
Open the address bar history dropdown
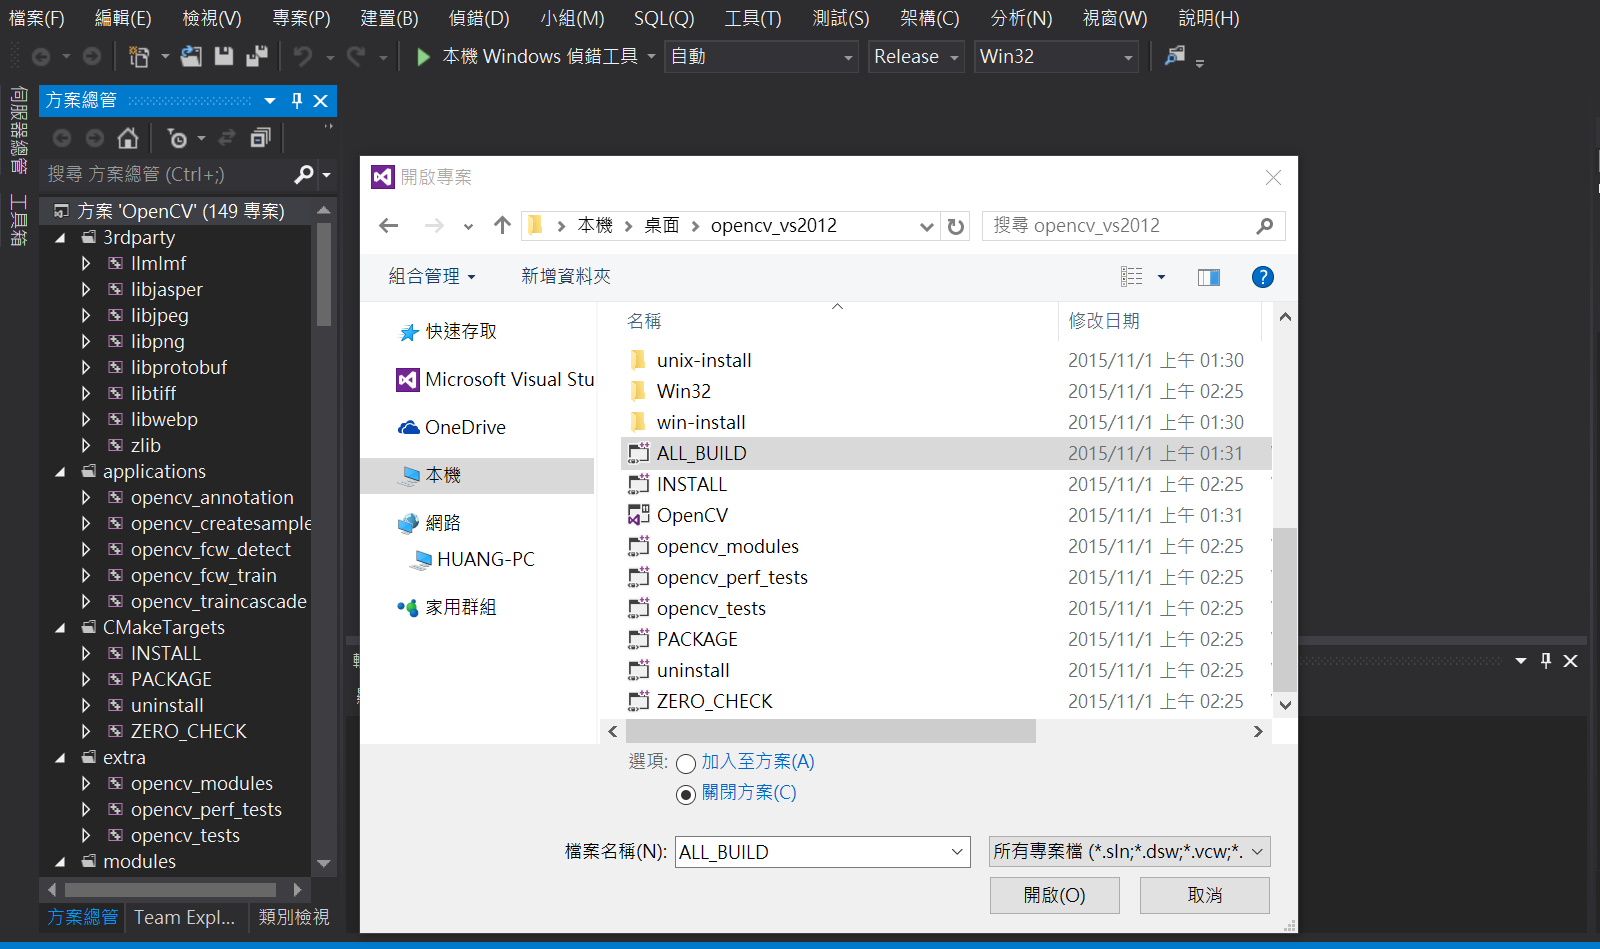pos(927,226)
